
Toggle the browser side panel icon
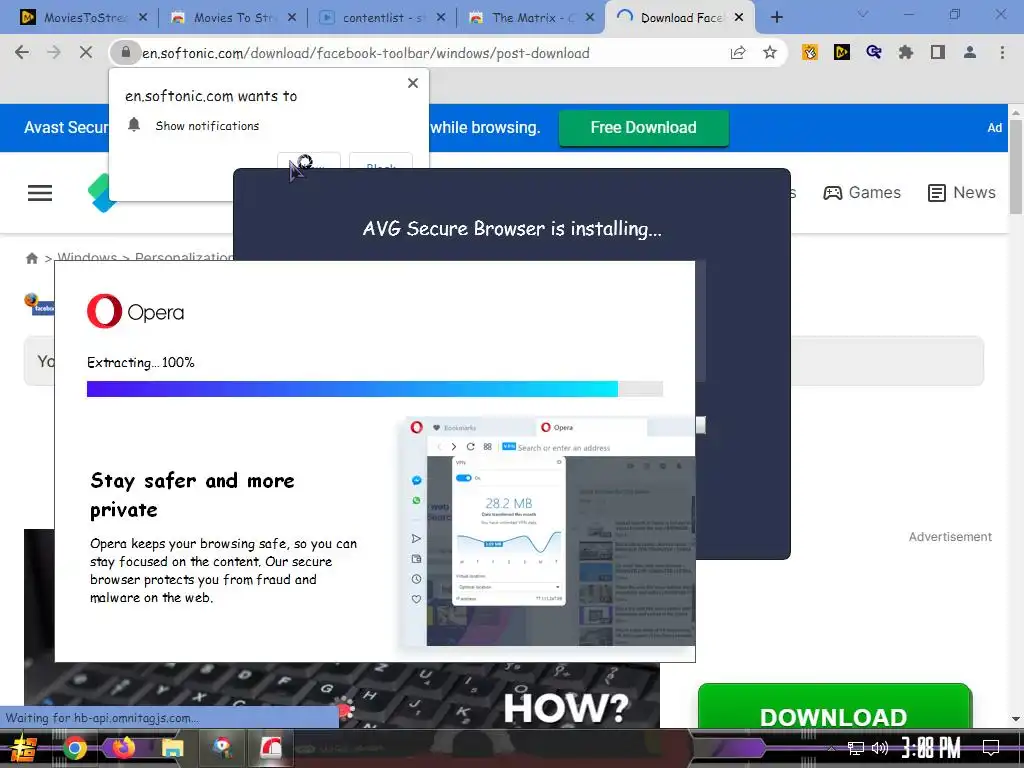pyautogui.click(x=938, y=53)
